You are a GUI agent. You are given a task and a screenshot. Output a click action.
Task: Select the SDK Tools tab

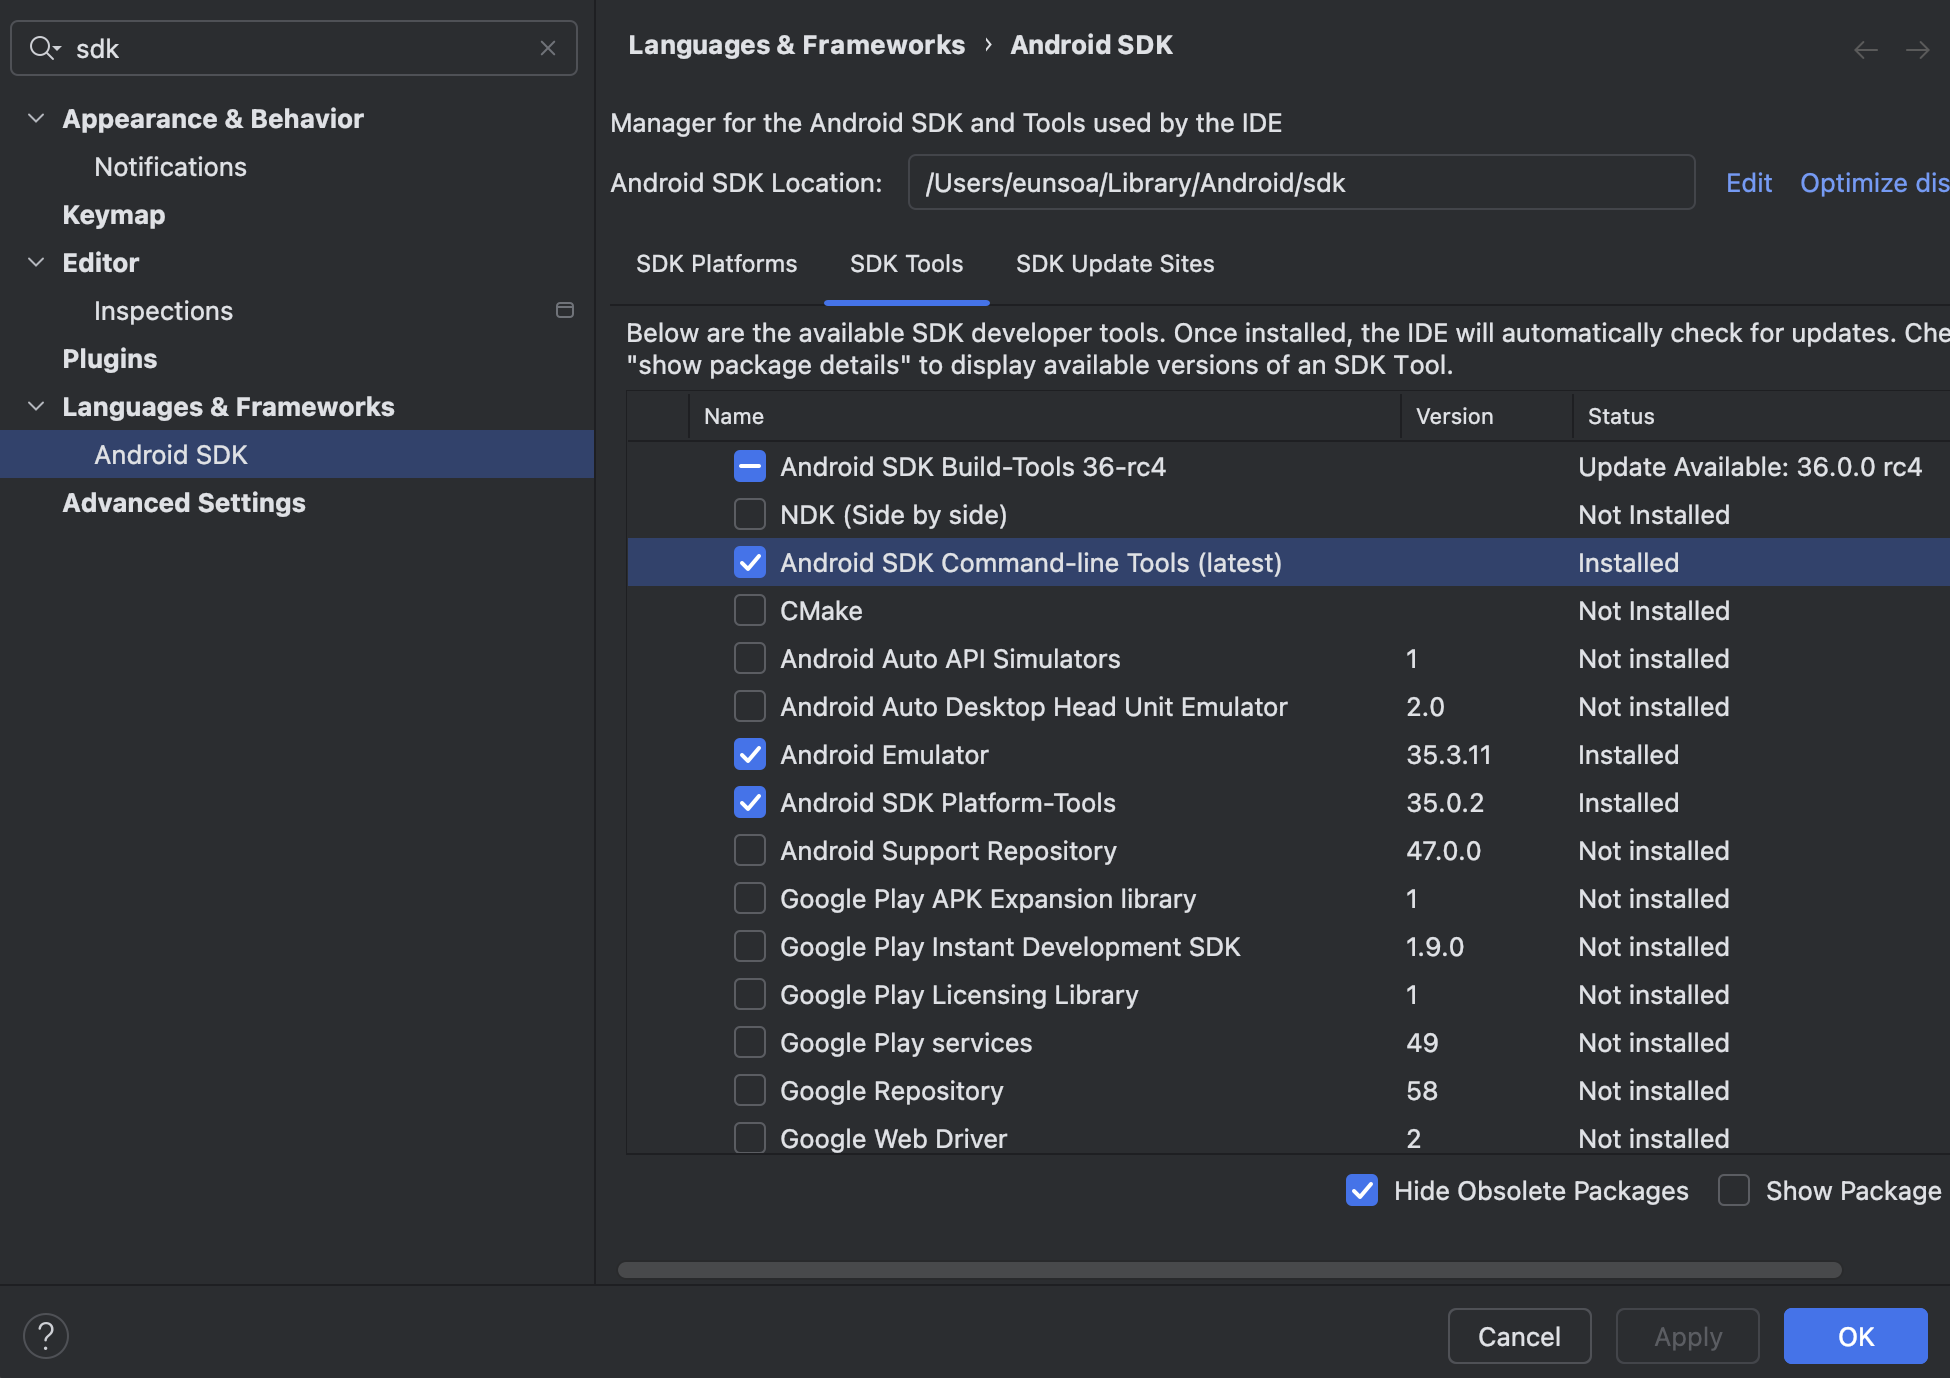pos(906,264)
